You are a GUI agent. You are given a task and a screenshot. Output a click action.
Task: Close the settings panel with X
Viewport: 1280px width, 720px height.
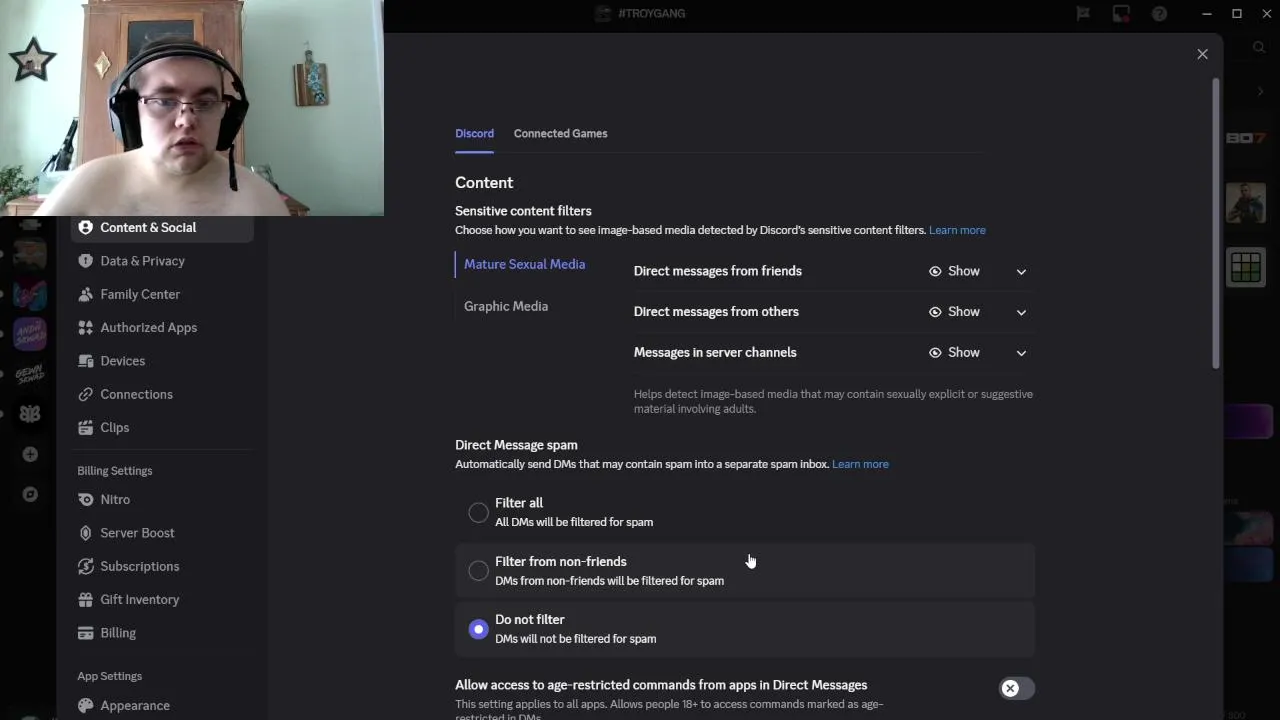coord(1202,54)
